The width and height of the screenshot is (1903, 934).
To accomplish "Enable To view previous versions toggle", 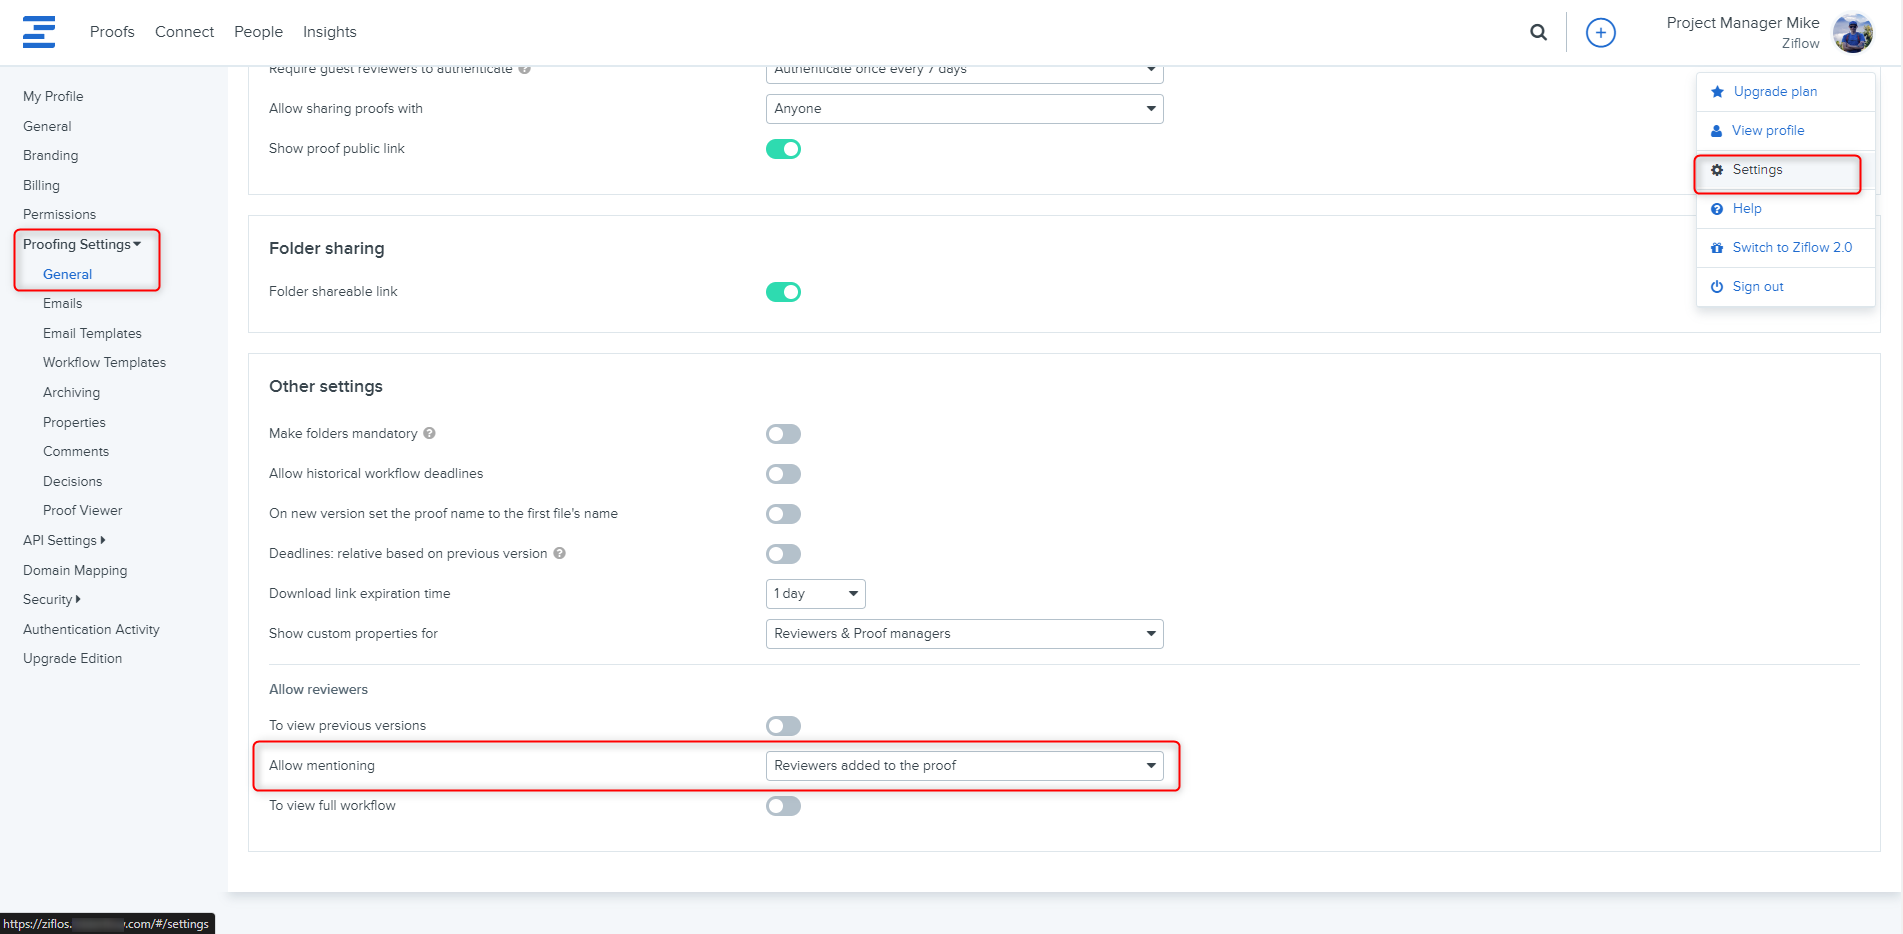I will (783, 726).
